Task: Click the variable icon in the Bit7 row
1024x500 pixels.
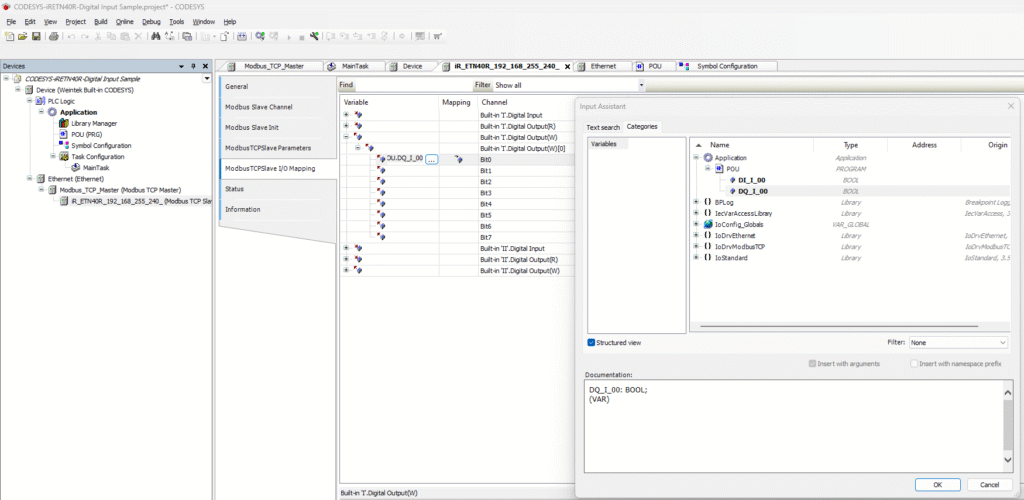Action: tap(381, 237)
